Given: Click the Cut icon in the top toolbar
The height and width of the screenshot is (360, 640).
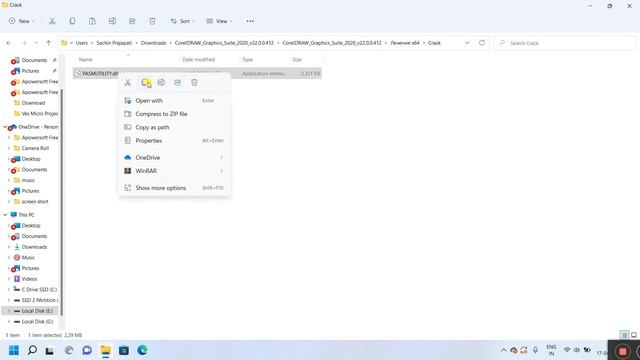Looking at the screenshot, I should [x=52, y=21].
